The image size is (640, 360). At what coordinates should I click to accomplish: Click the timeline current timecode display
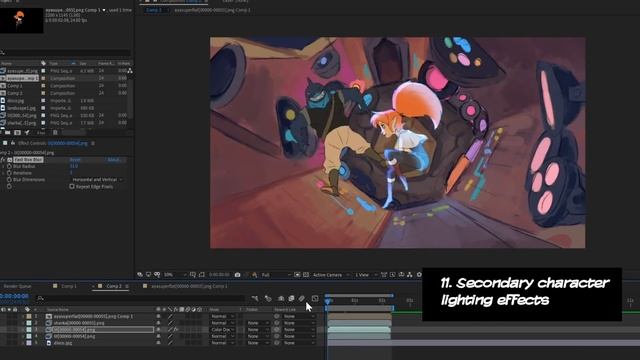pyautogui.click(x=15, y=296)
